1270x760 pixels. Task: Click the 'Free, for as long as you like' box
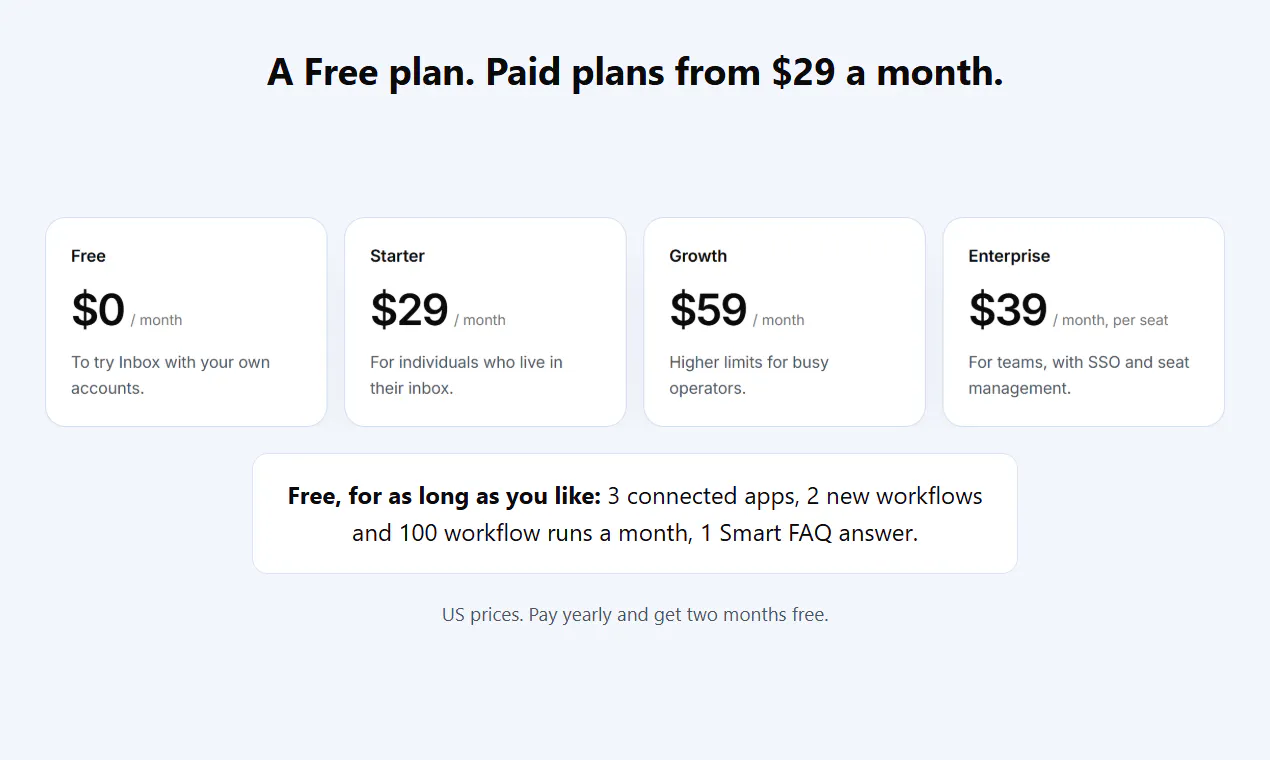click(x=635, y=514)
